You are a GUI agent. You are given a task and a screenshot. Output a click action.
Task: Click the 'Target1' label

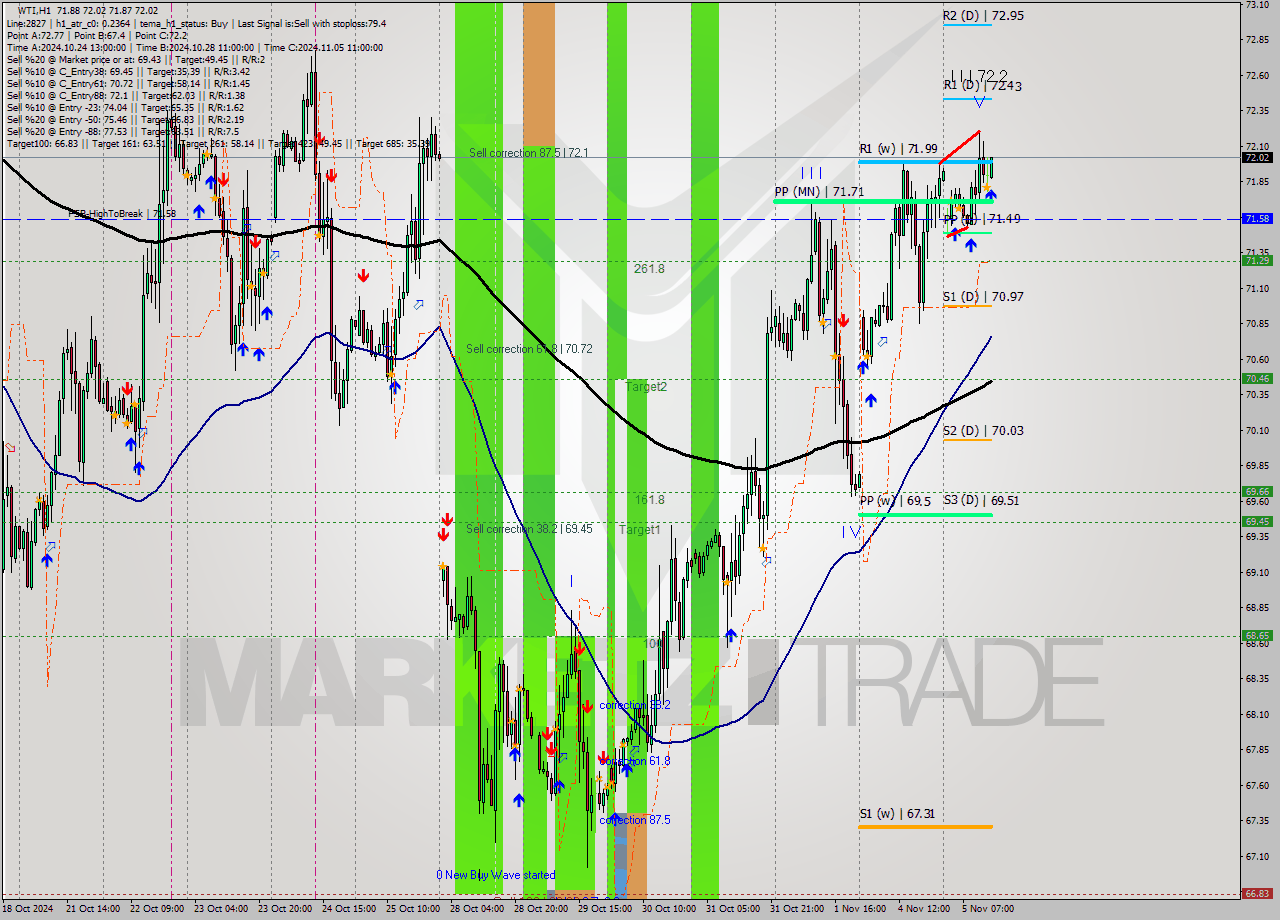[x=639, y=529]
